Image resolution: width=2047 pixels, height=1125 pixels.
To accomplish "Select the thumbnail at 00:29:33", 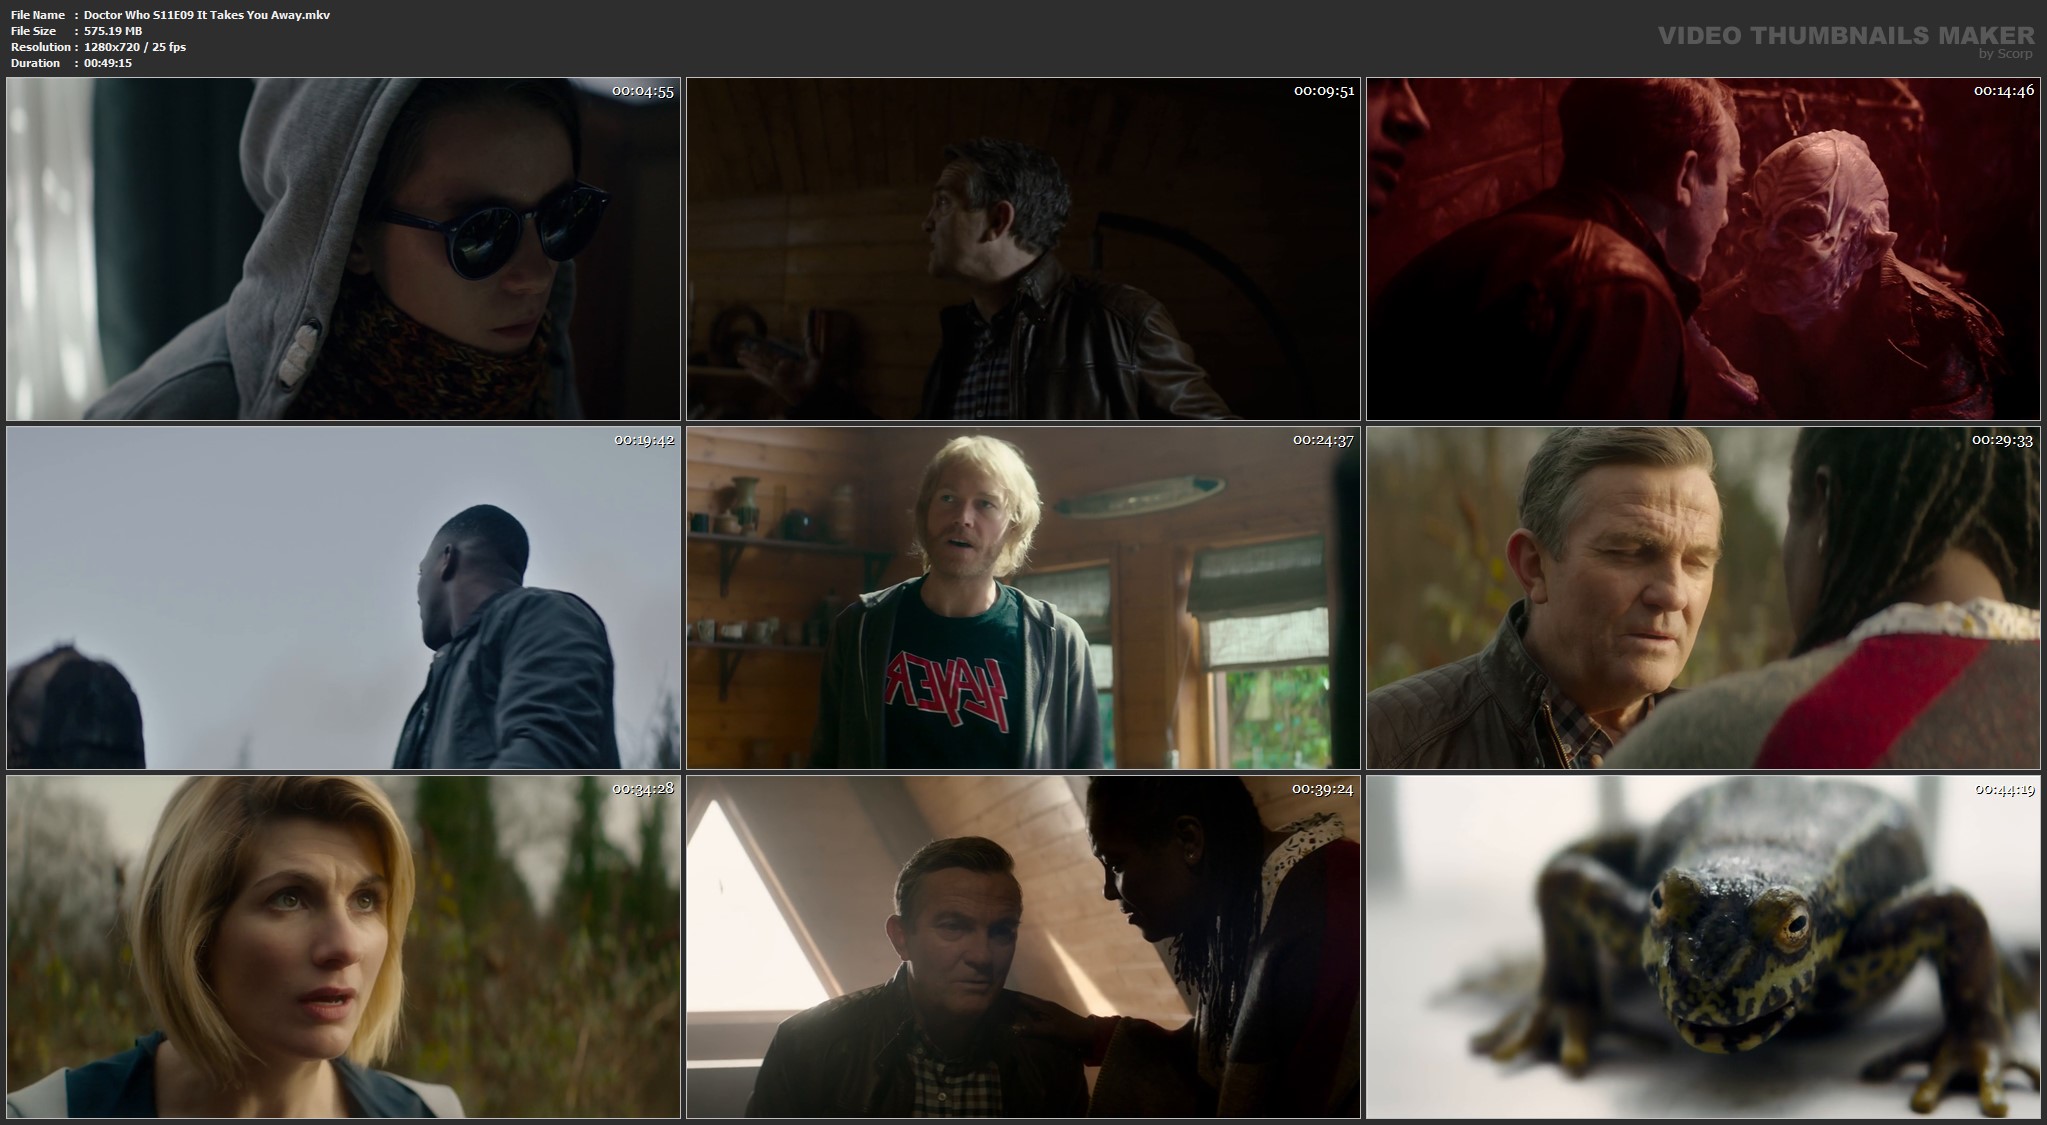I will tap(1703, 598).
